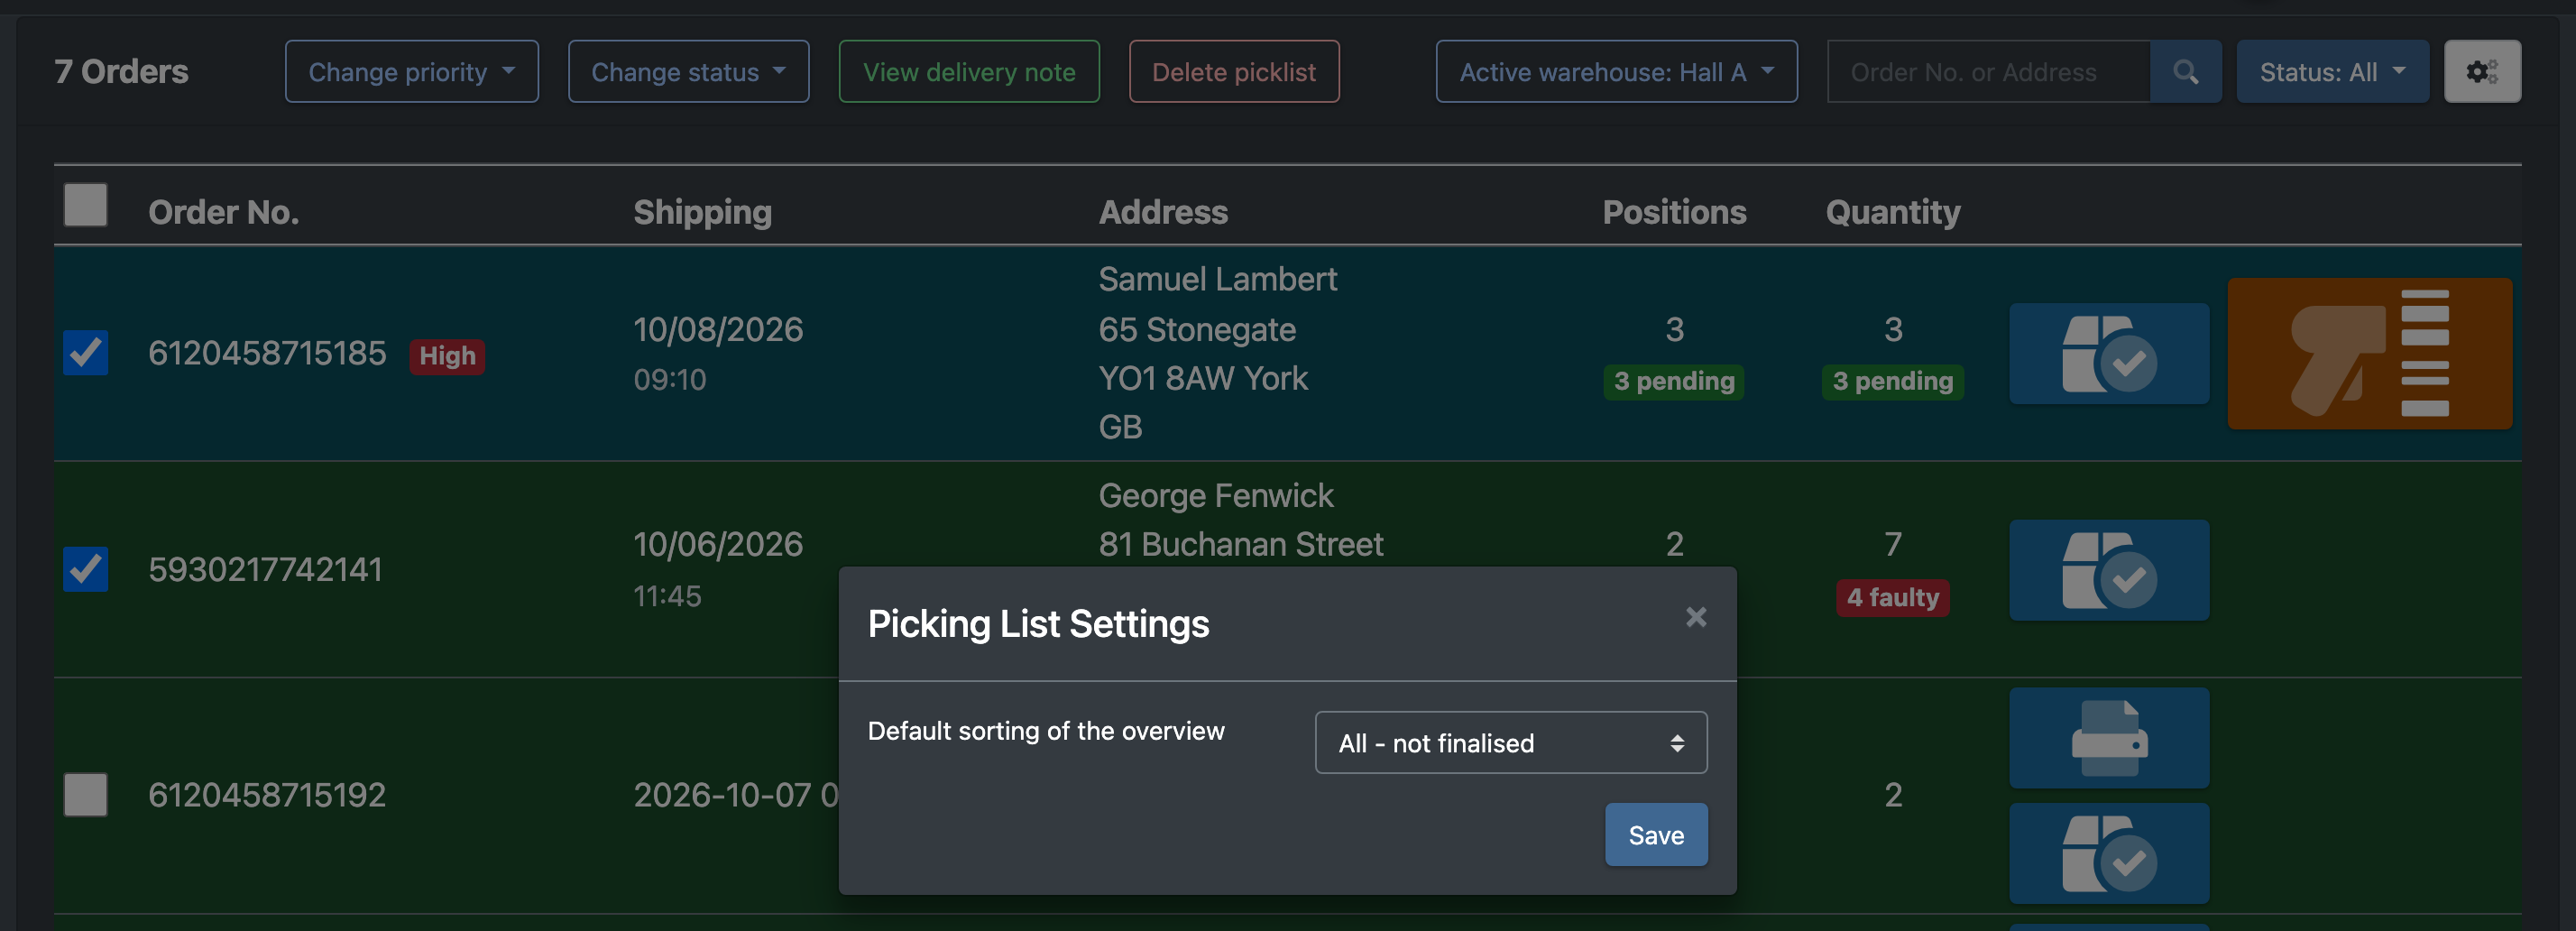Click package check icon for order 6120458715192
This screenshot has height=931, width=2576.
coord(2109,854)
